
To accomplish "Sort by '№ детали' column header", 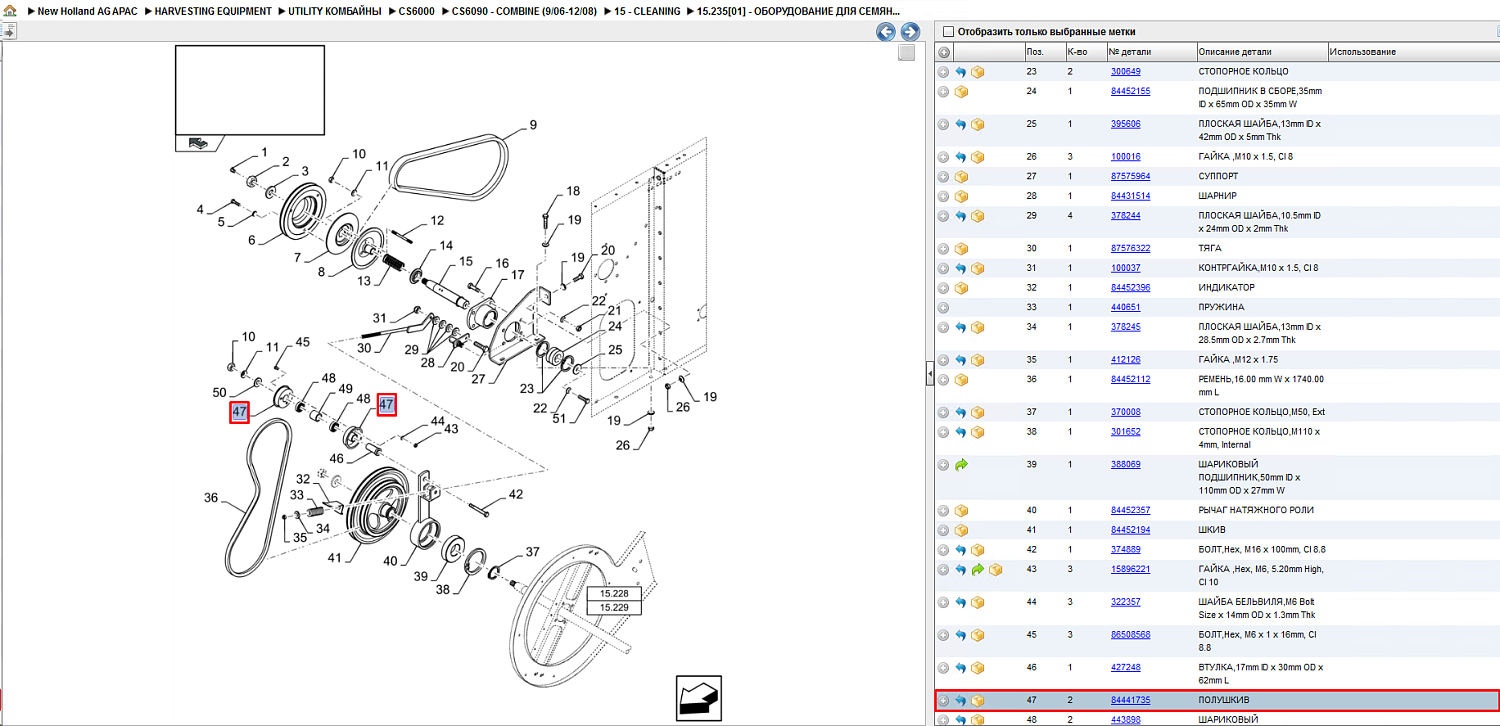I will point(1151,52).
